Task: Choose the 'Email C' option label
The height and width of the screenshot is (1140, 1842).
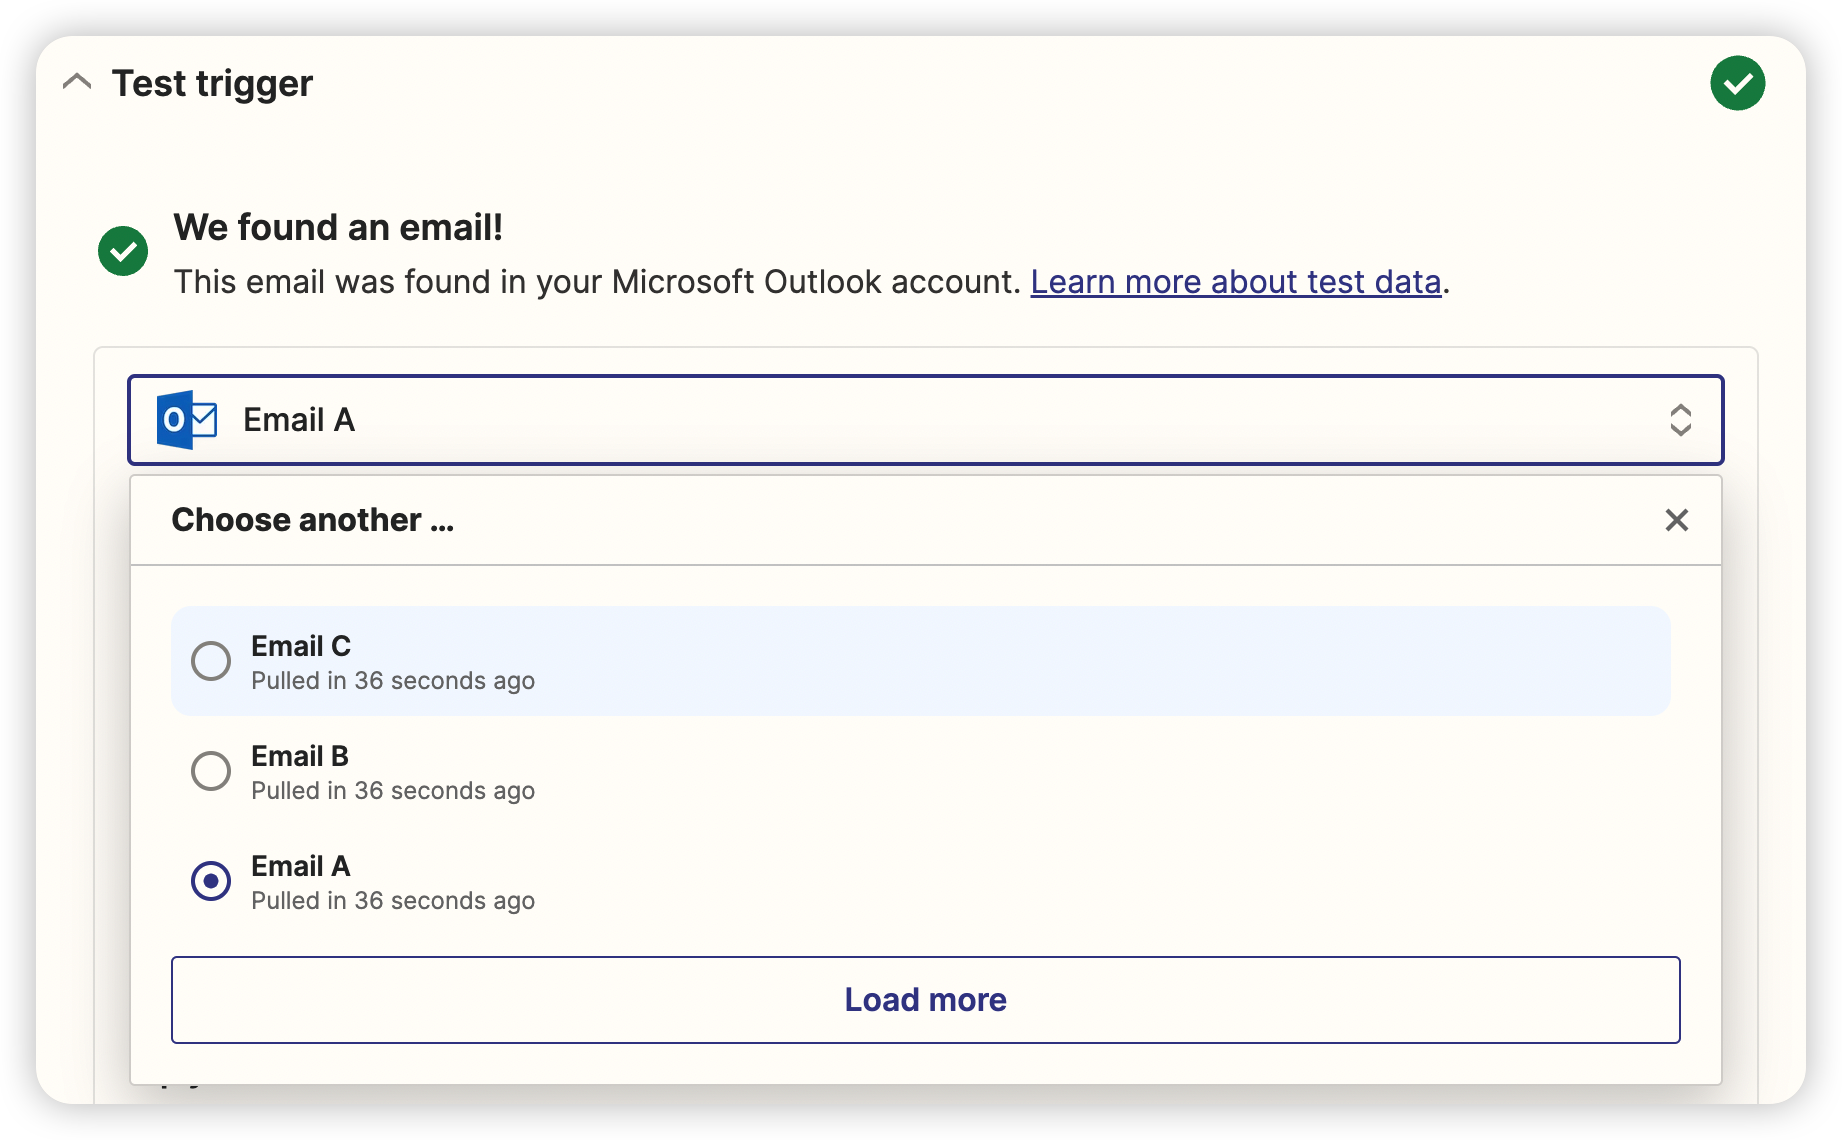Action: click(x=301, y=646)
